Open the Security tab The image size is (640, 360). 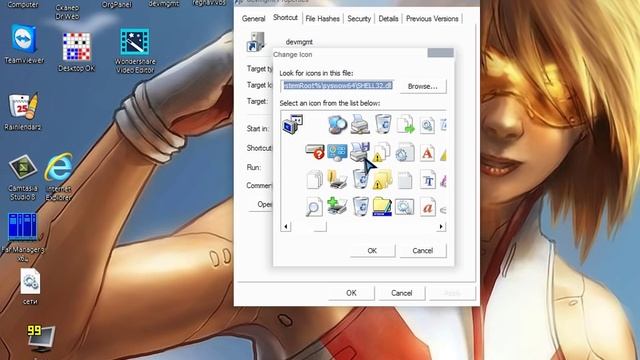point(359,19)
